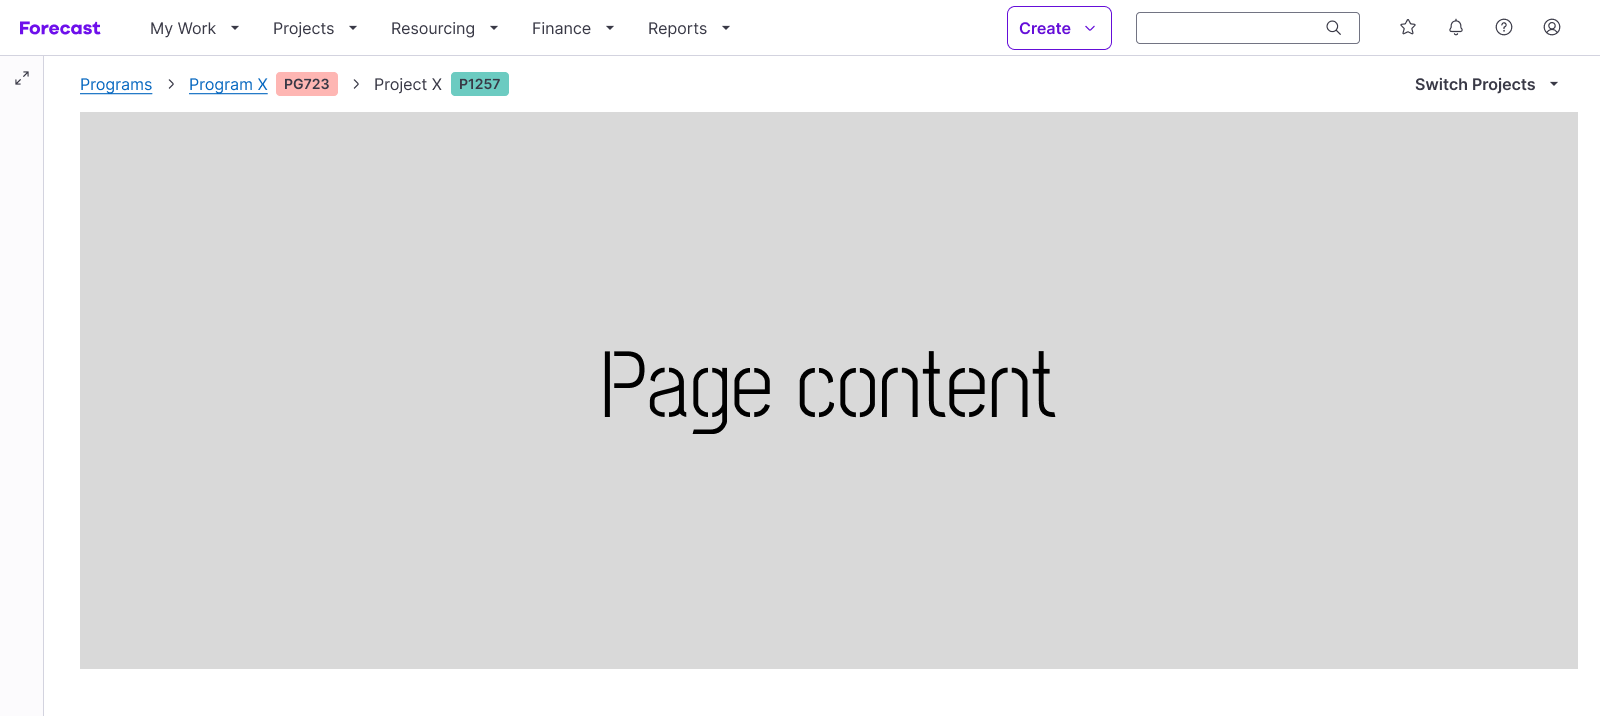
Task: Open the Projects menu
Action: 315,28
